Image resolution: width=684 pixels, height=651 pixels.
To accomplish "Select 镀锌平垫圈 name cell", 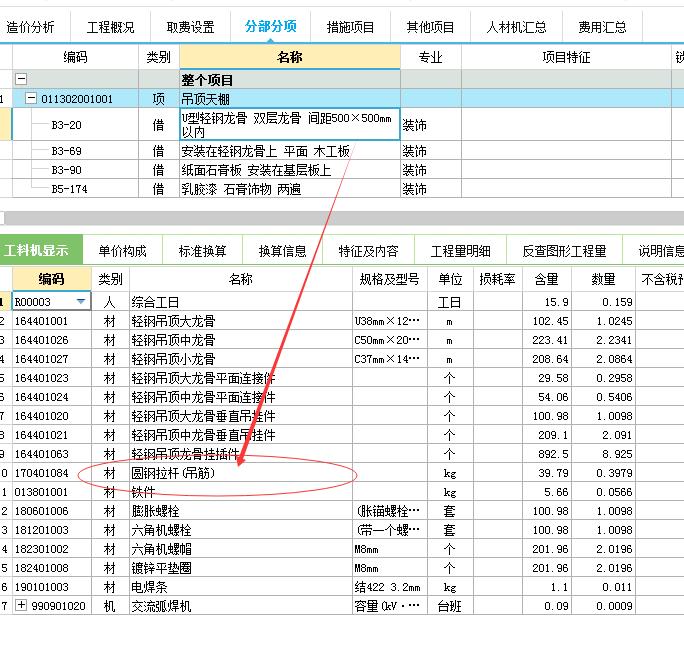I will (241, 568).
